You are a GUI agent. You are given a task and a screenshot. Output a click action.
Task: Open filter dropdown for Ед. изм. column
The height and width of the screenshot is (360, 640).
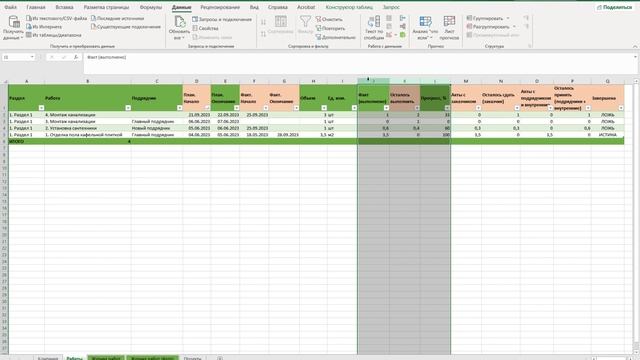tap(354, 108)
